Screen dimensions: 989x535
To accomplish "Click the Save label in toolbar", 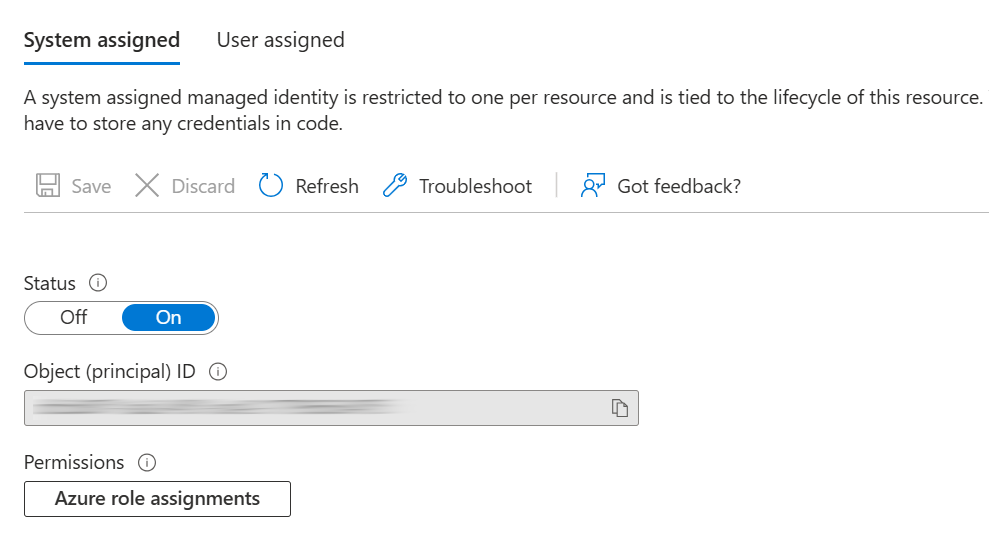I will pos(91,186).
